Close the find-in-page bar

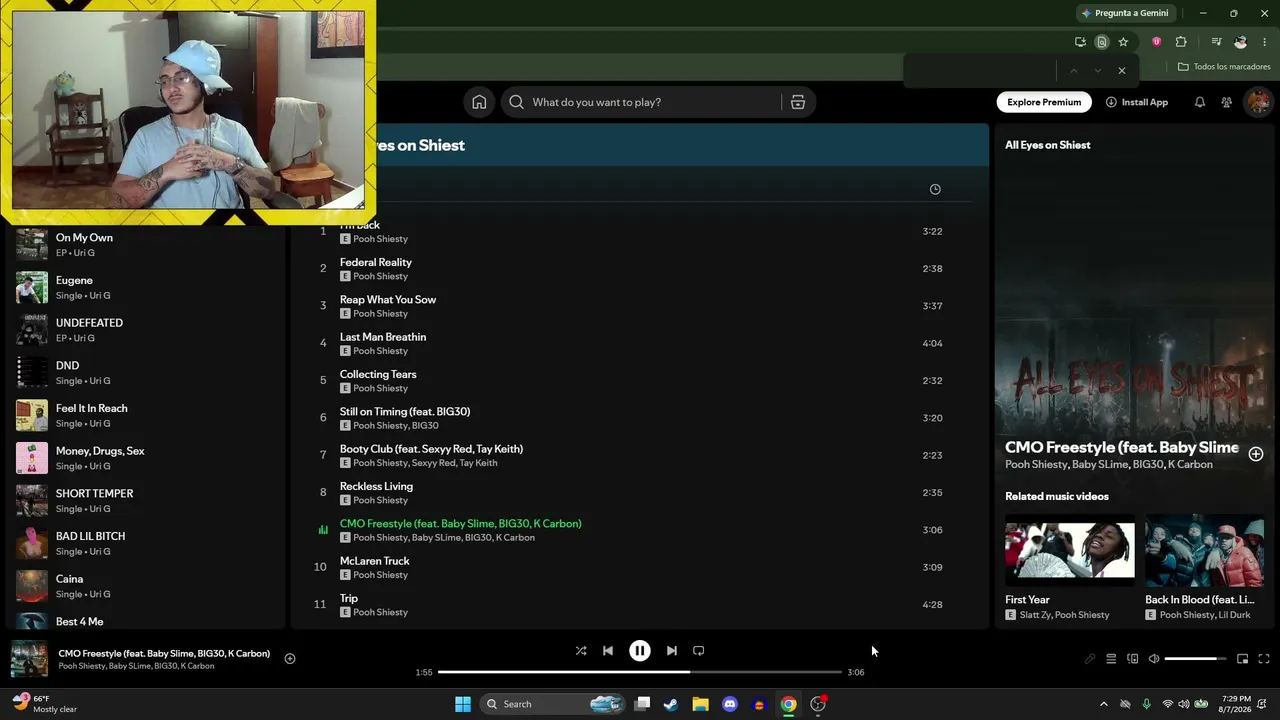pos(1122,71)
